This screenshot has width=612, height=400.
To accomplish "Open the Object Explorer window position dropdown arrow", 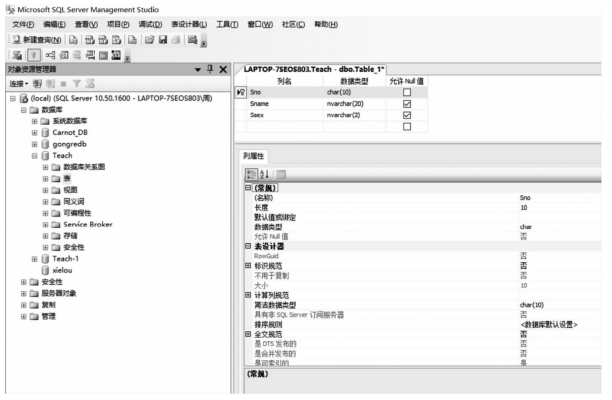I will [198, 69].
